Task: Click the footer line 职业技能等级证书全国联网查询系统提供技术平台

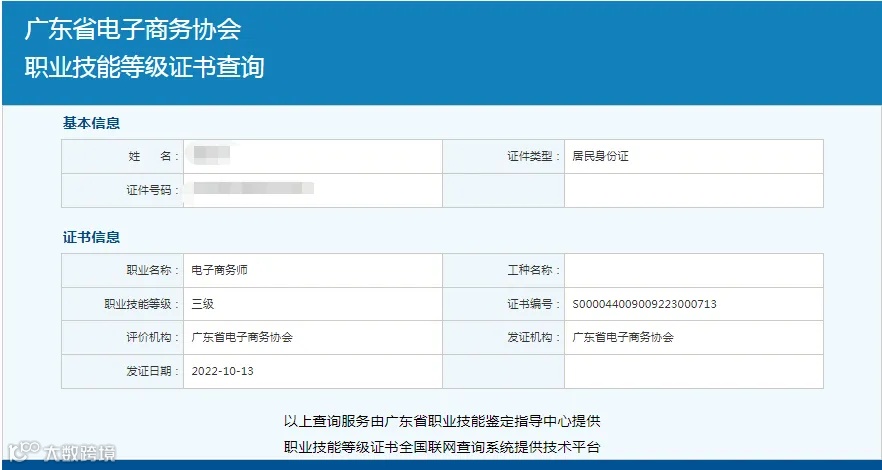Action: pos(442,448)
